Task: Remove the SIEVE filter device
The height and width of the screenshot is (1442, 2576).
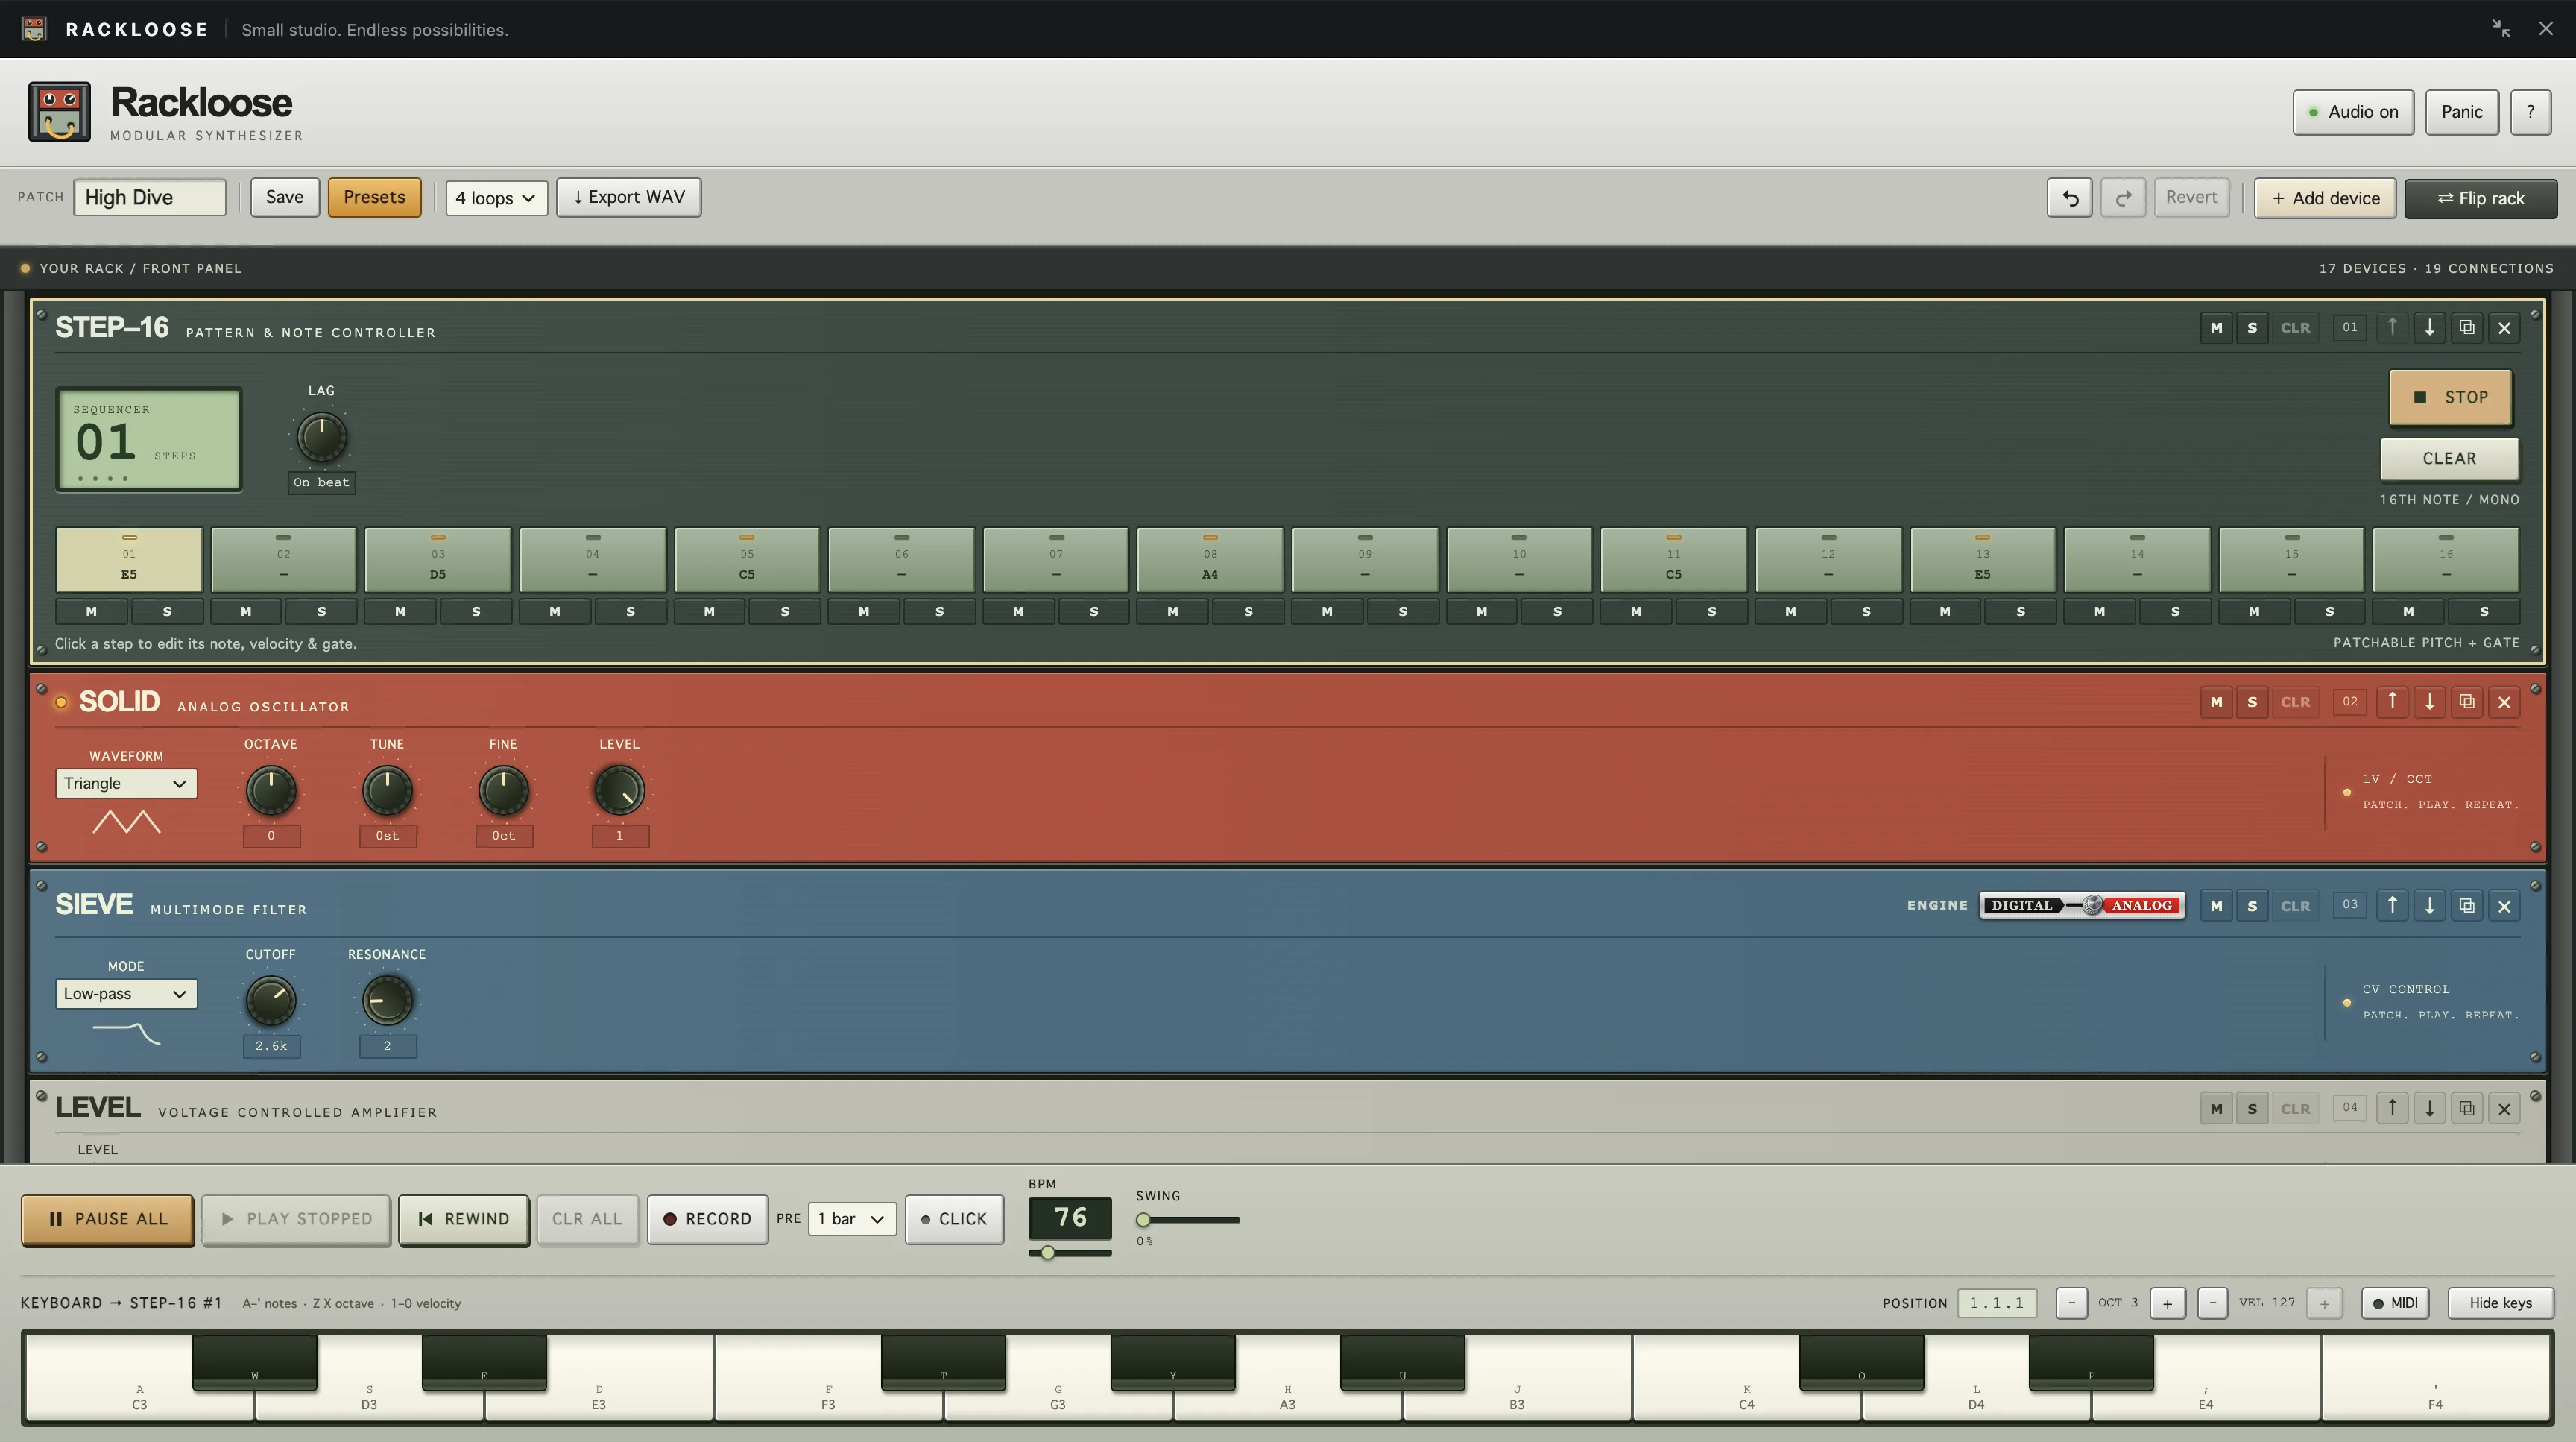Action: (2504, 906)
